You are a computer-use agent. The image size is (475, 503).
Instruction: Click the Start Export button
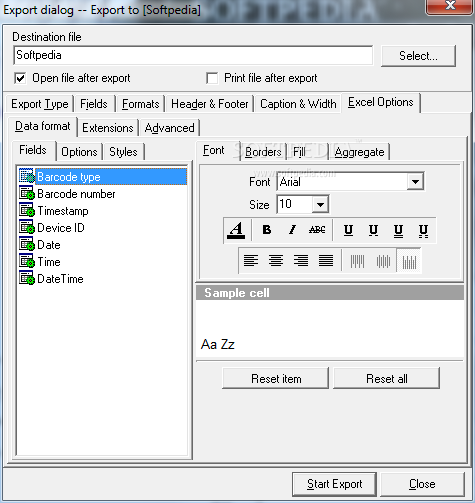[335, 484]
